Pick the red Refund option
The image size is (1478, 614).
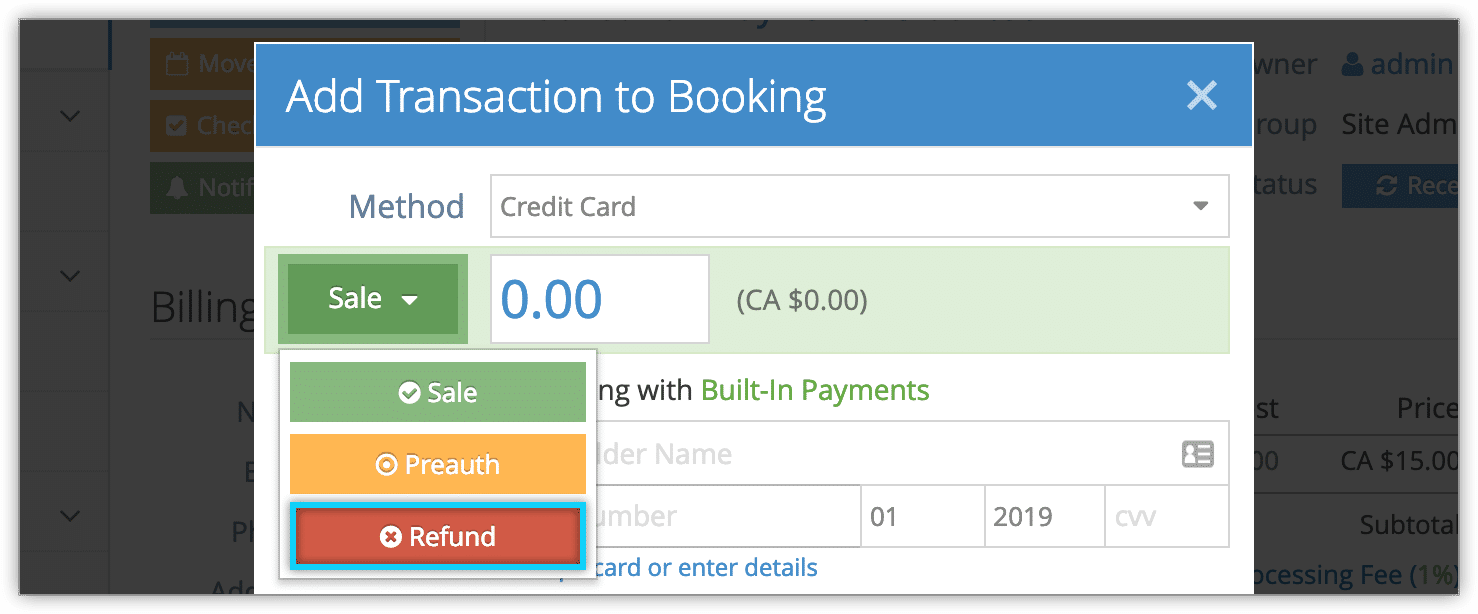[x=436, y=537]
